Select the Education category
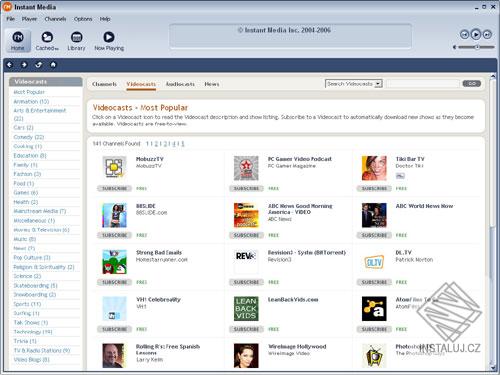500x375 pixels. pyautogui.click(x=30, y=156)
